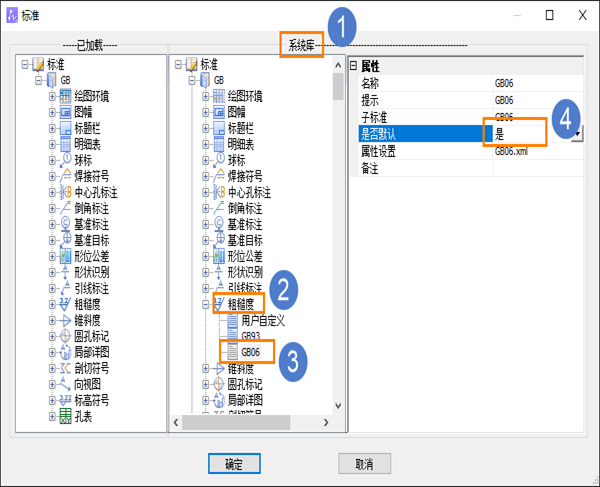
Task: Select 用户自定义 under 粗糙度
Action: point(263,320)
